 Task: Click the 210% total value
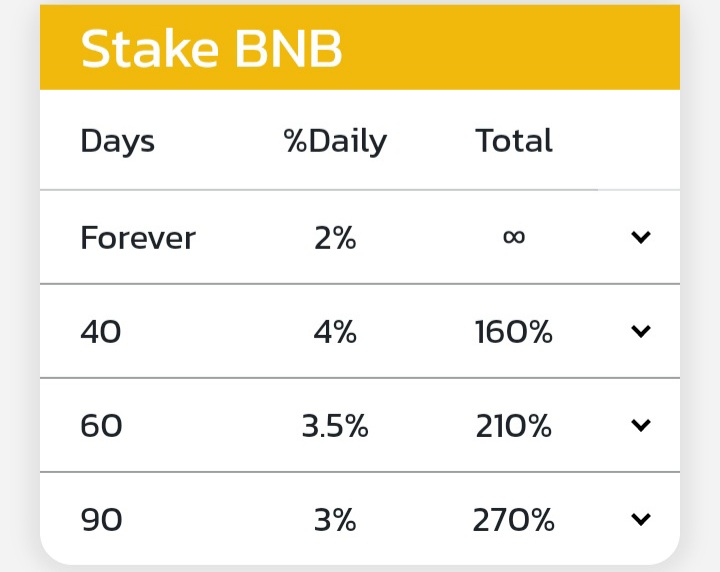point(514,426)
